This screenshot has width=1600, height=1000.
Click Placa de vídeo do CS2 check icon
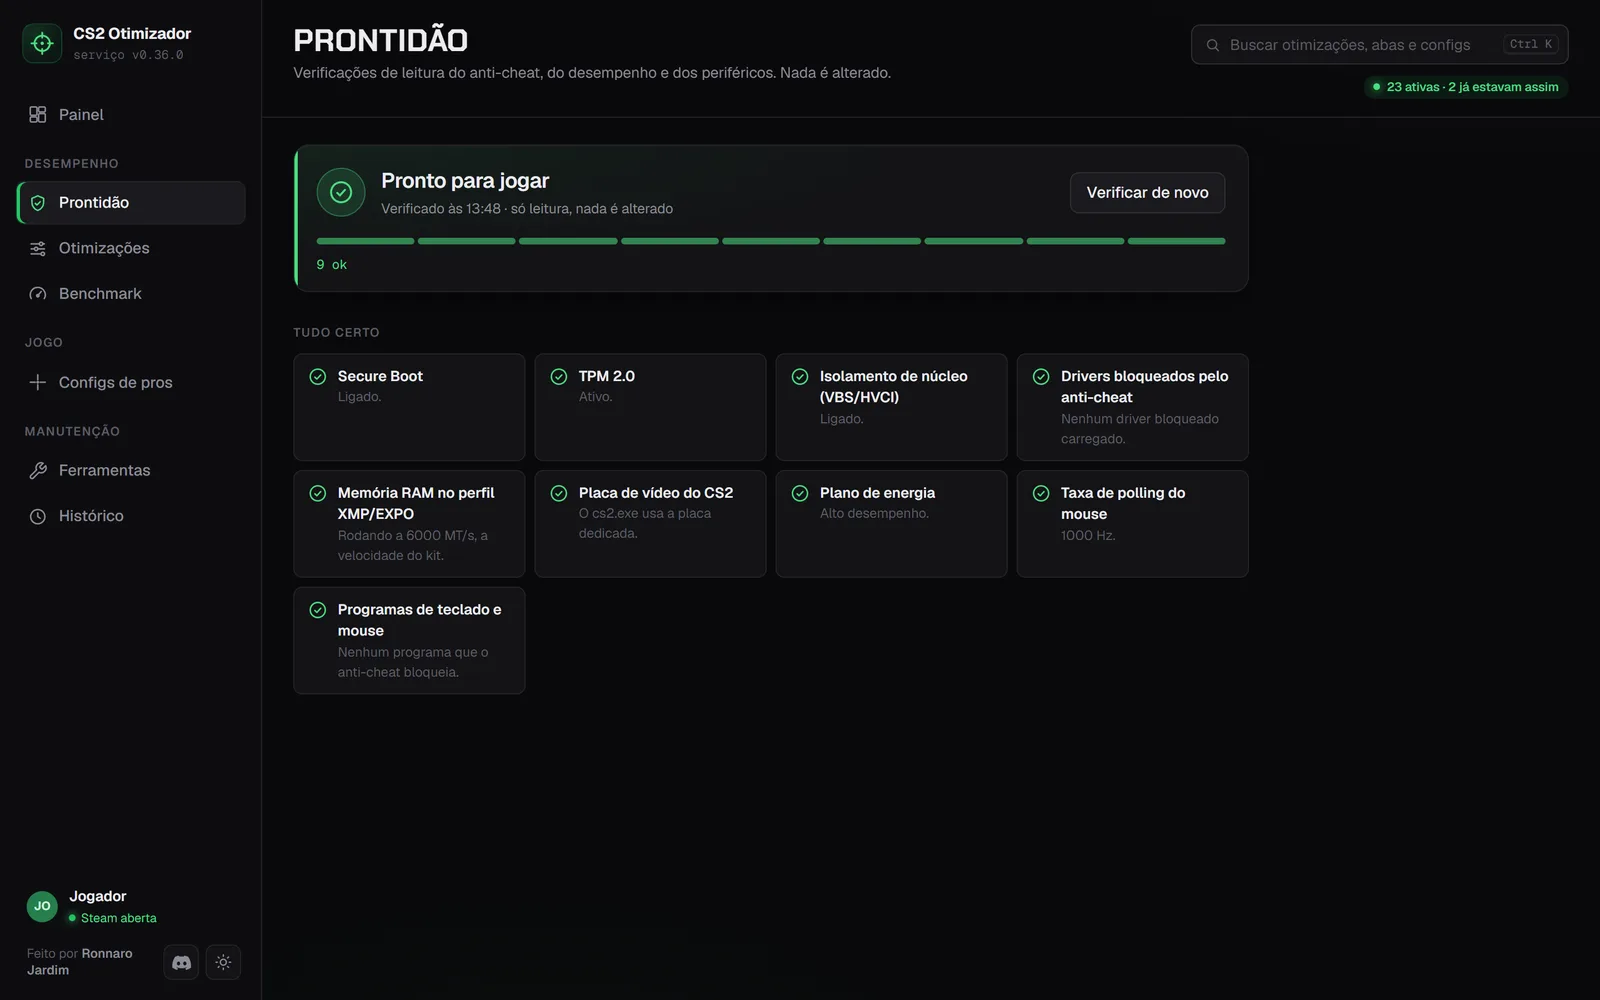(x=559, y=493)
